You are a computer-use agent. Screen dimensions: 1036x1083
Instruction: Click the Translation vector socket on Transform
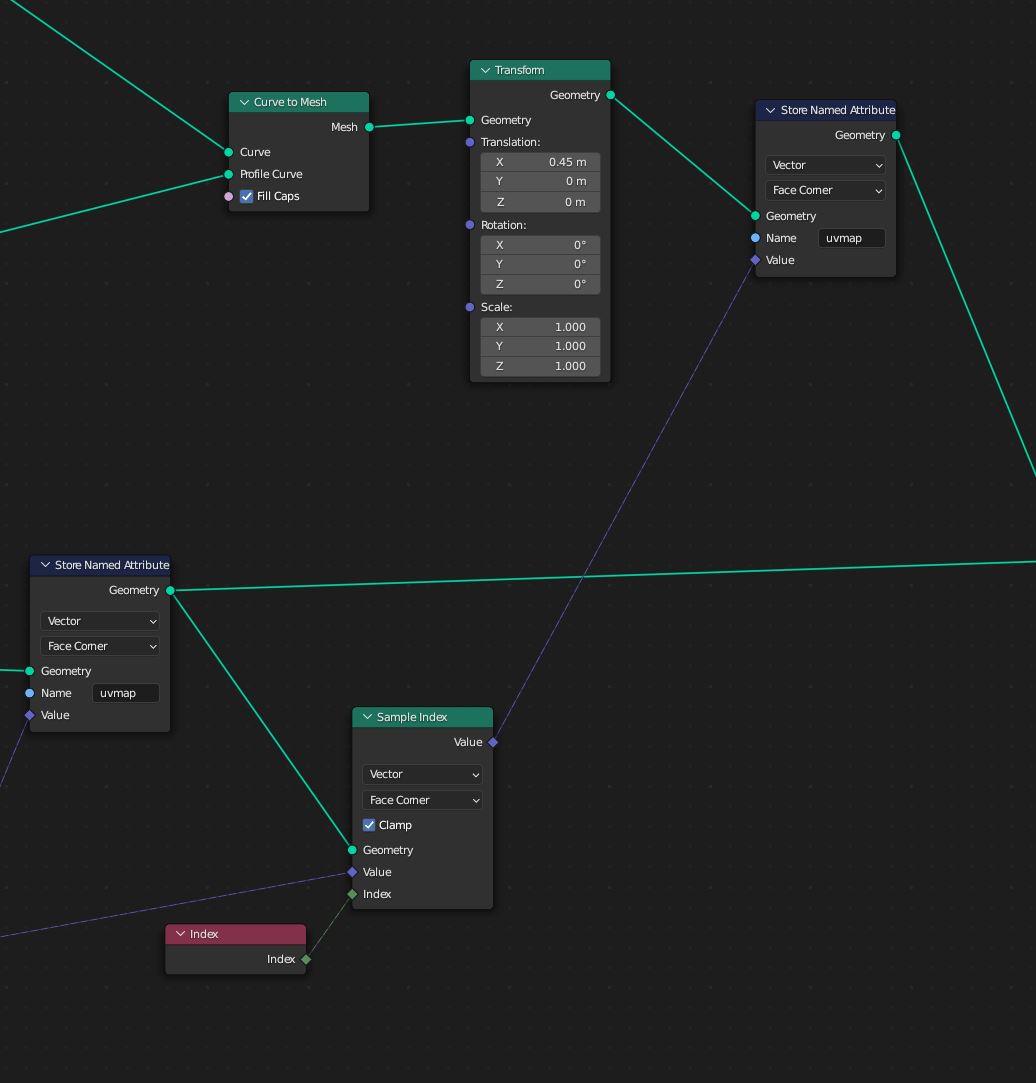470,142
